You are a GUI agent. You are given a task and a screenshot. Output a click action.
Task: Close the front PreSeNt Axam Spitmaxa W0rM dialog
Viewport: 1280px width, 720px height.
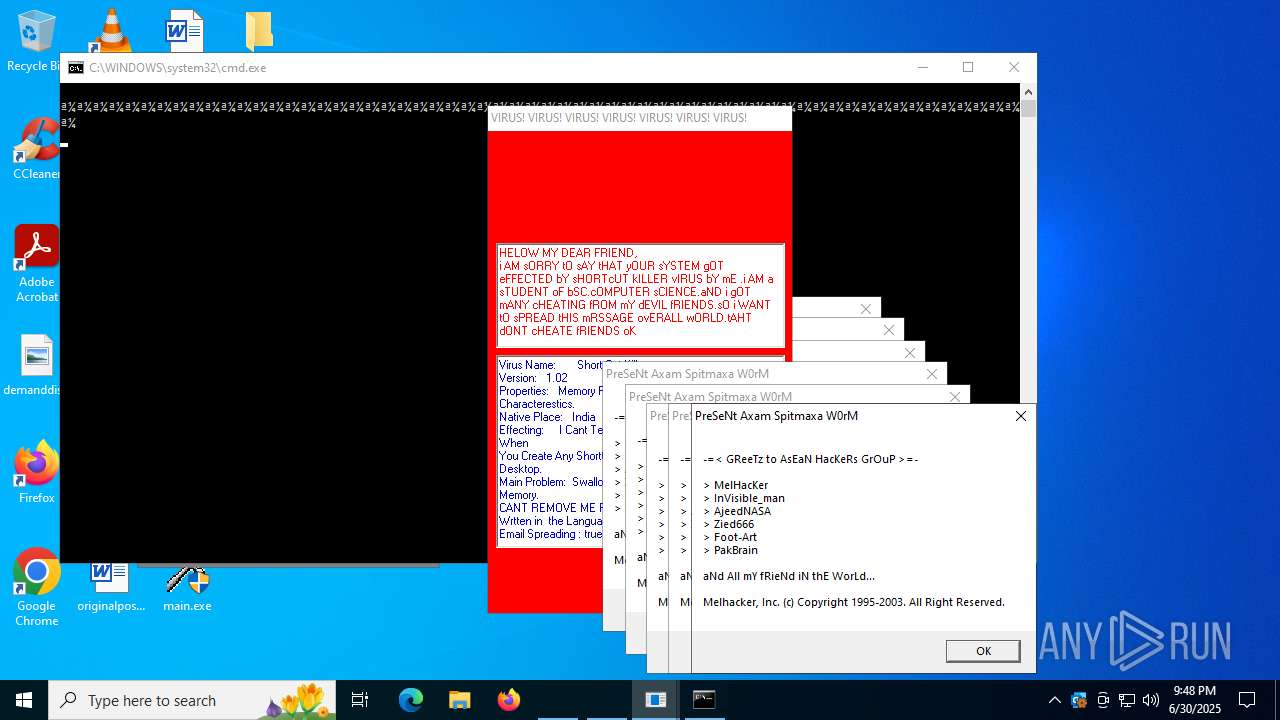pos(1020,416)
